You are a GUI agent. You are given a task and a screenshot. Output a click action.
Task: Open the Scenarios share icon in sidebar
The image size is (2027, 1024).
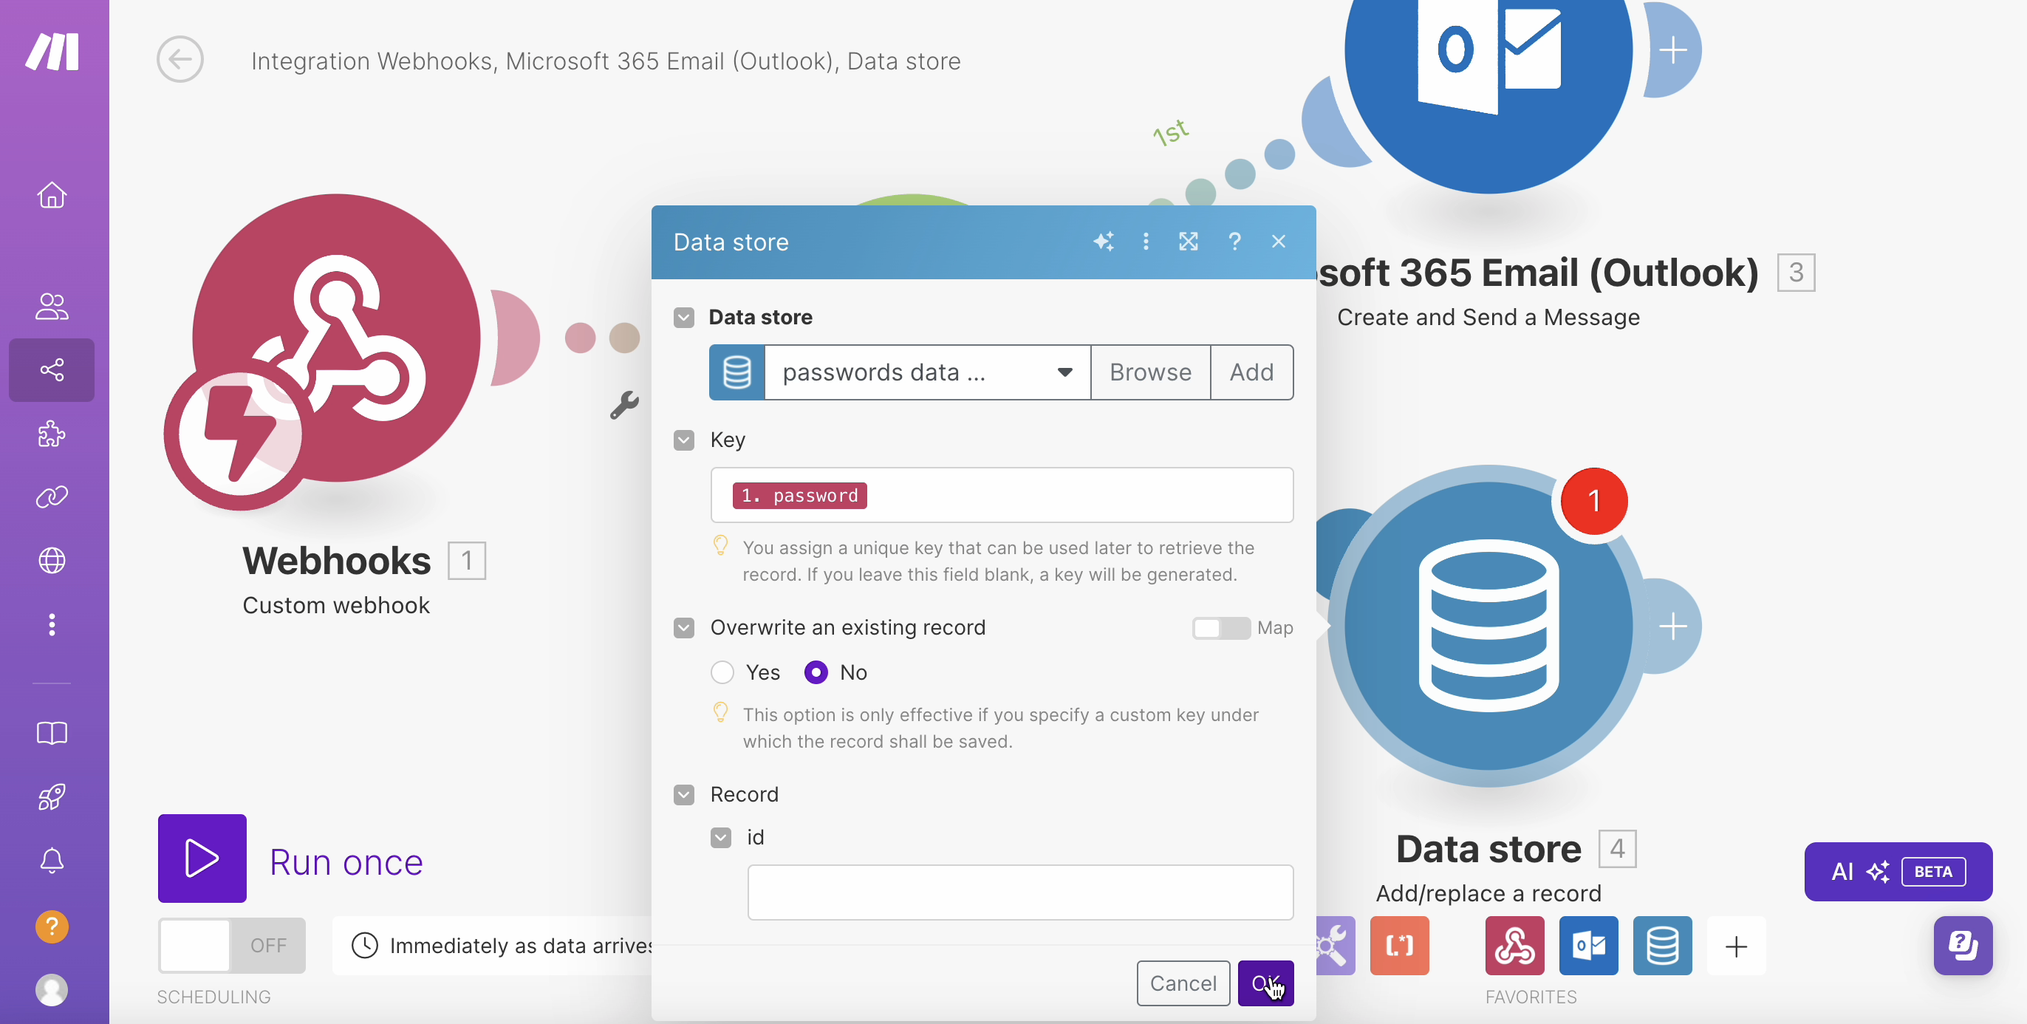point(52,370)
